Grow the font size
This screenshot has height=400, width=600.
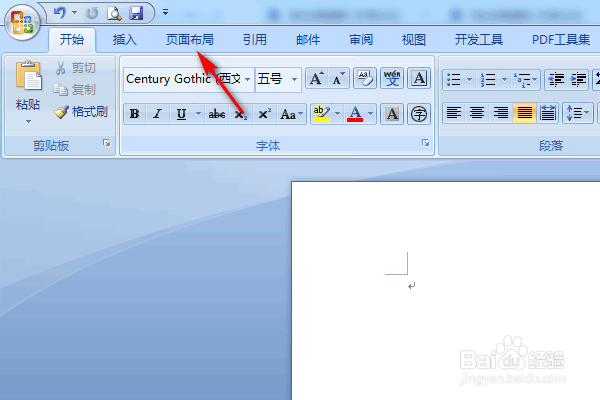point(317,78)
